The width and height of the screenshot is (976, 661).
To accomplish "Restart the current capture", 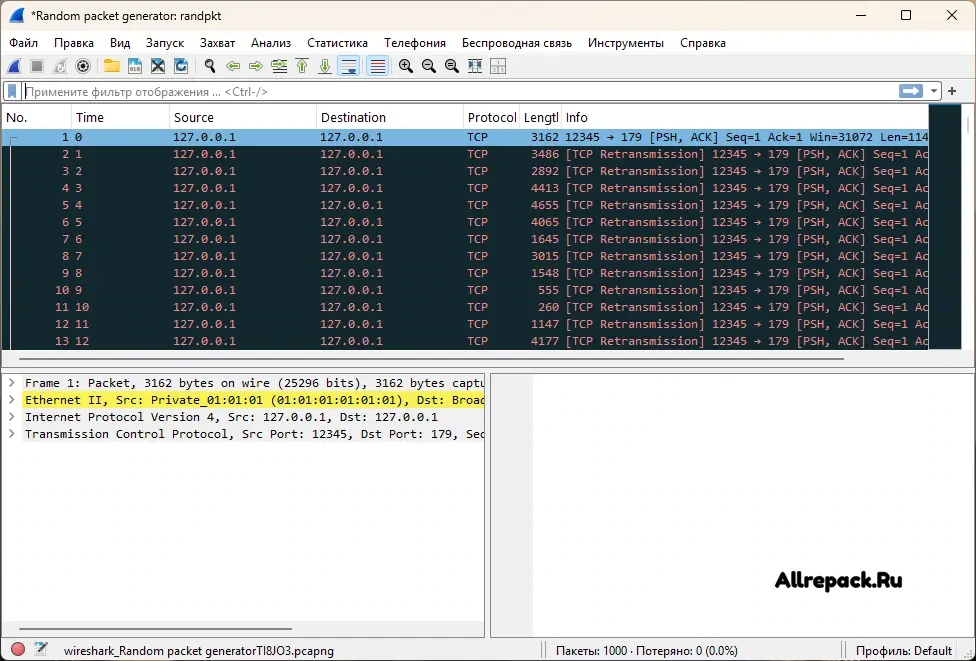I will click(x=60, y=66).
